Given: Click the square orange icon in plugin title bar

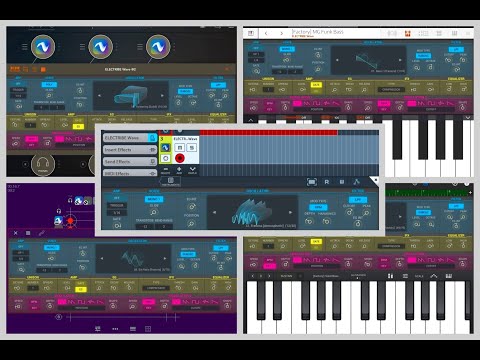Looking at the screenshot, I should tap(43, 69).
